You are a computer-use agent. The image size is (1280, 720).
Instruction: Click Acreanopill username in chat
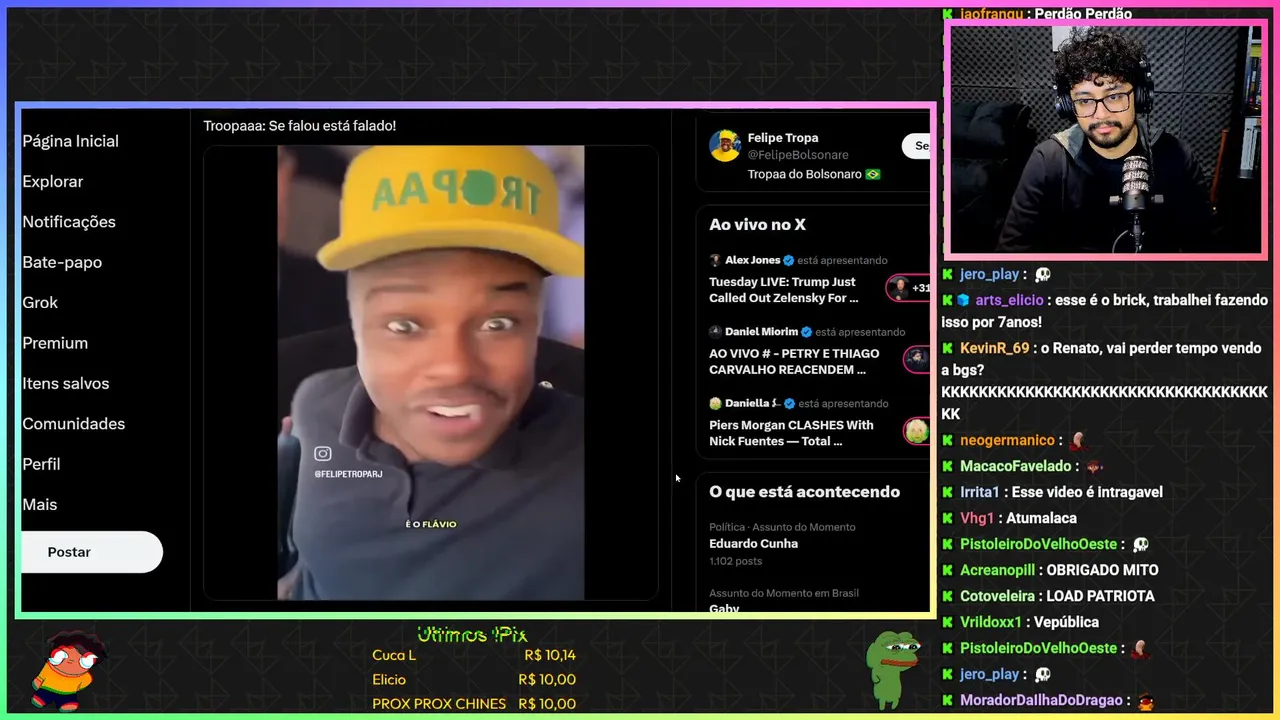click(997, 570)
